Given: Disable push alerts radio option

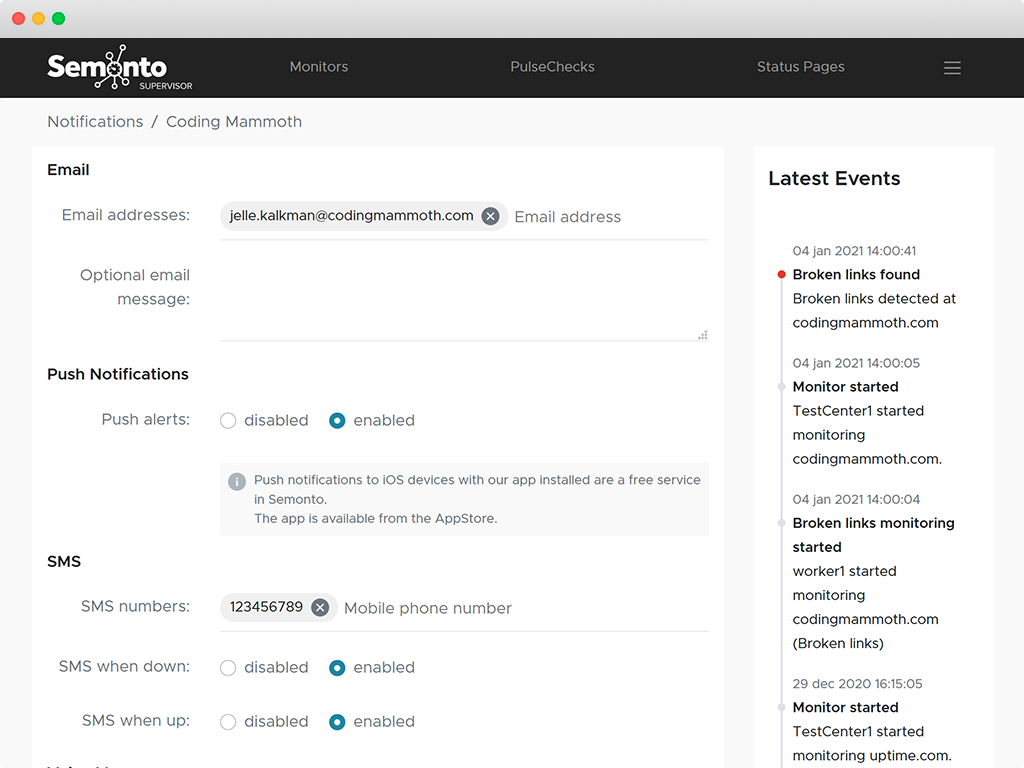Looking at the screenshot, I should coord(228,421).
